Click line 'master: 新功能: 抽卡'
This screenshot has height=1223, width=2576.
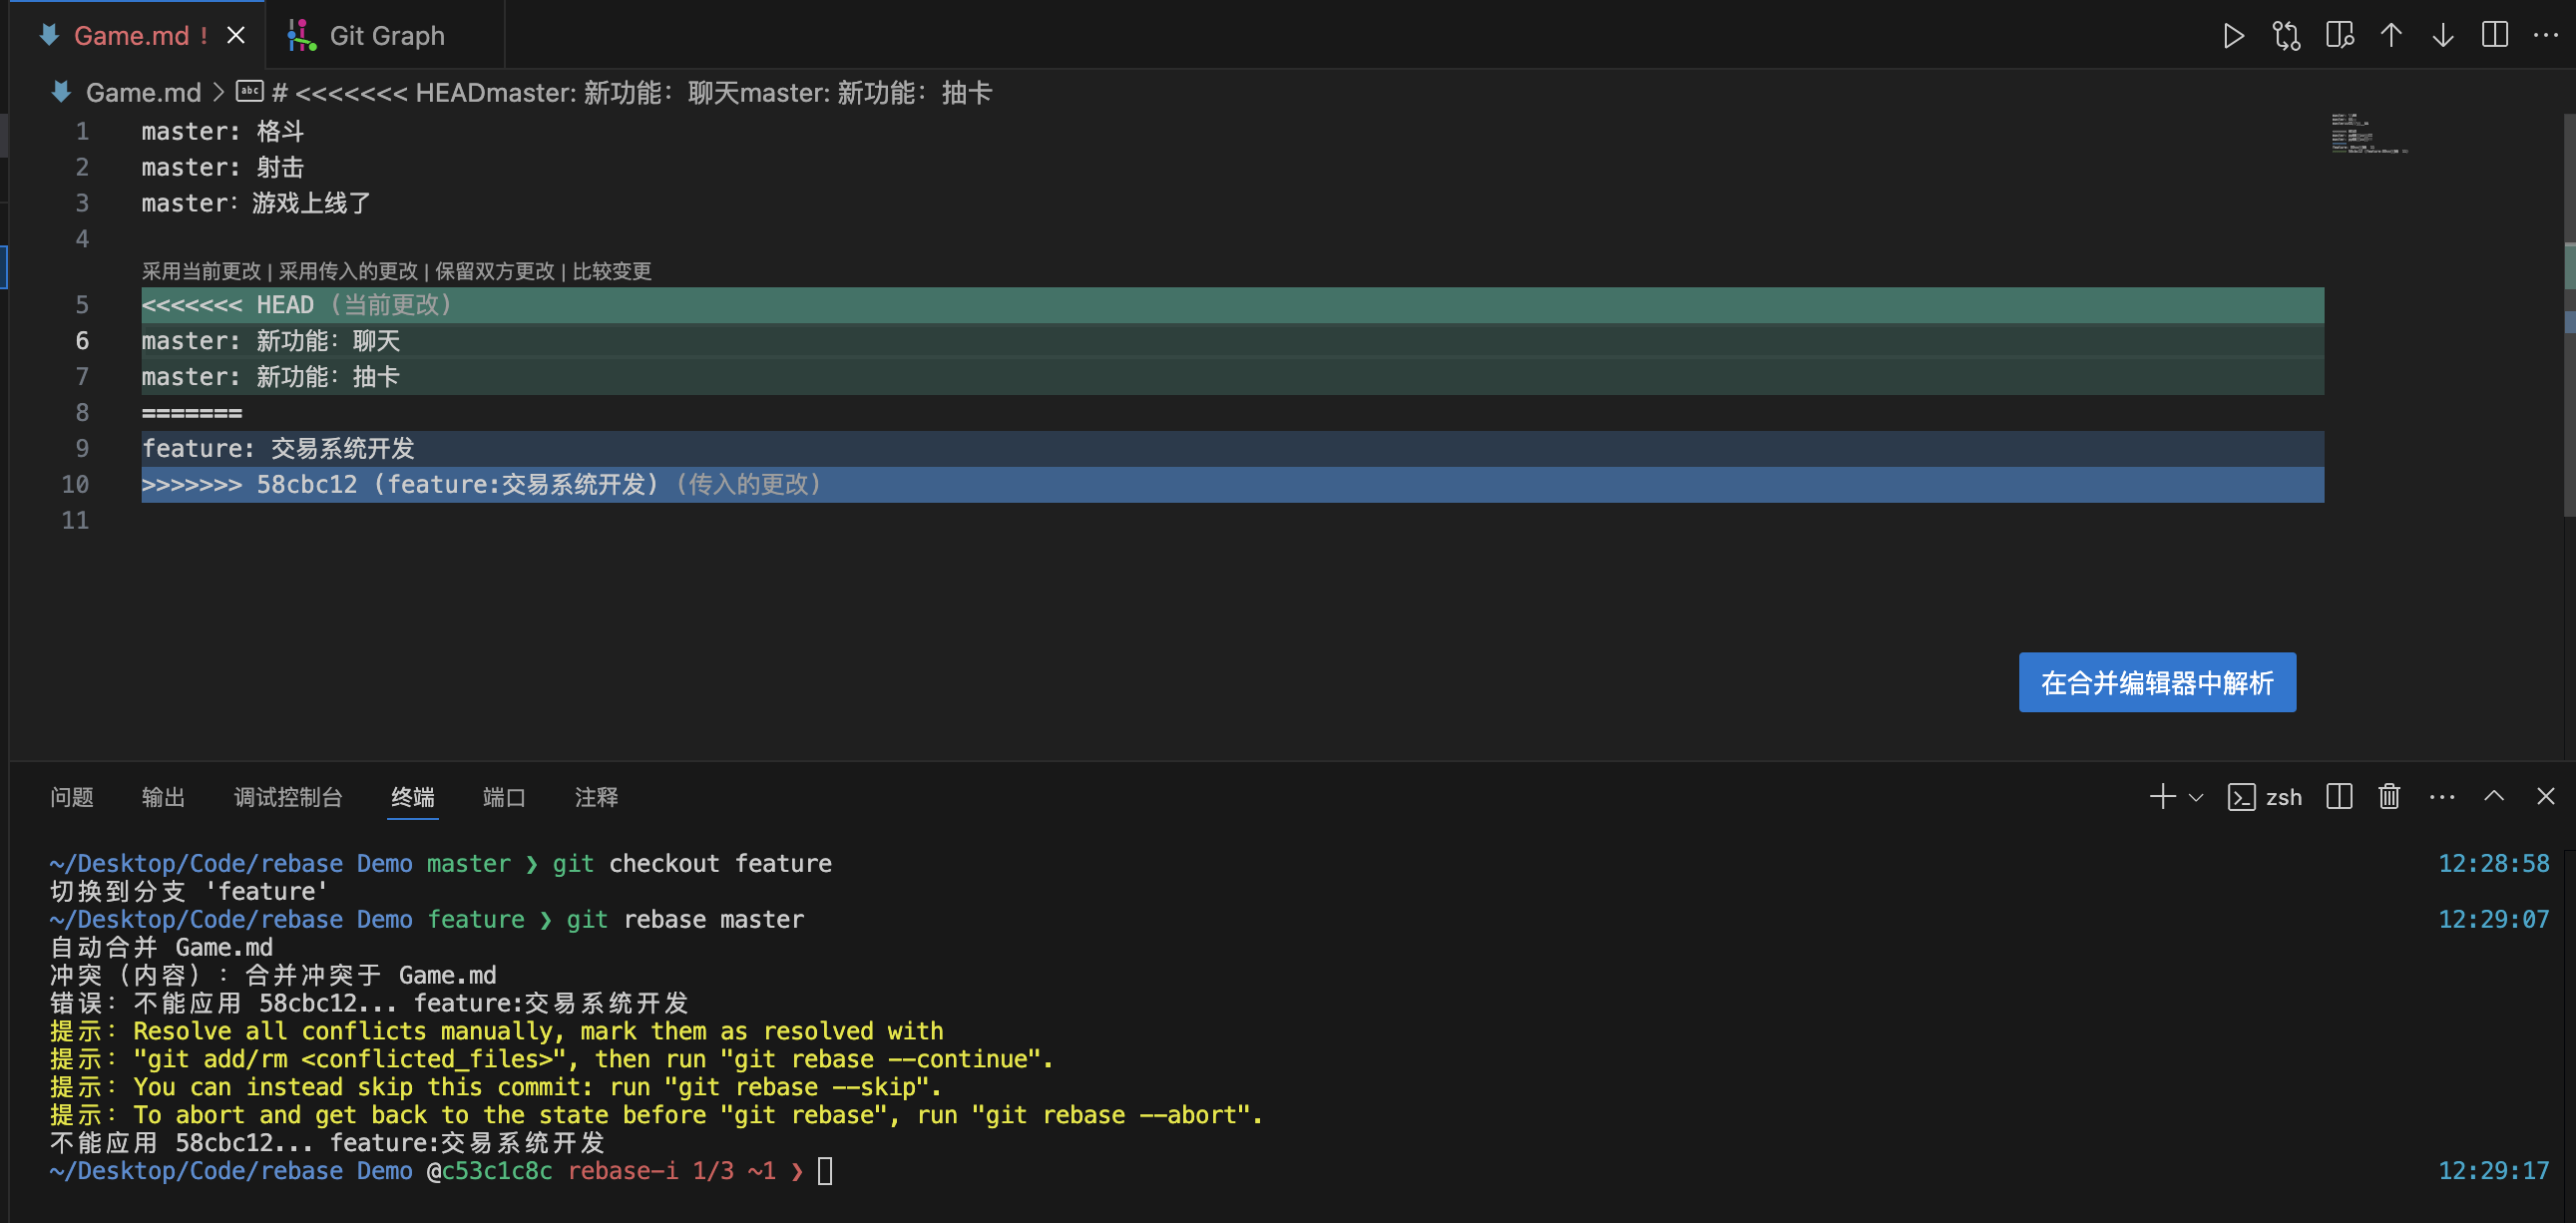(1232, 377)
